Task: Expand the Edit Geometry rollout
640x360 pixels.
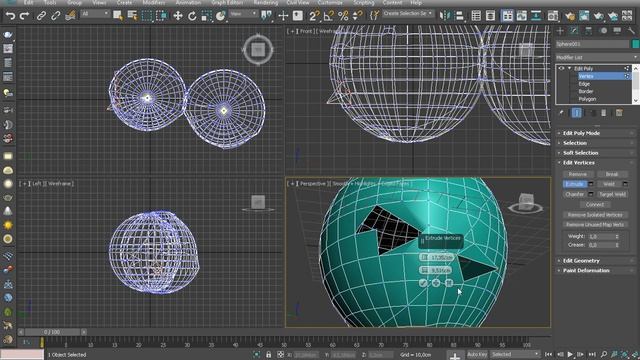Action: click(596, 260)
